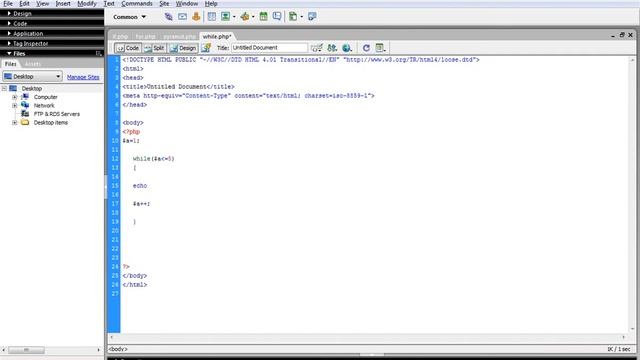
Task: Open the Edit menu
Action: (24, 4)
